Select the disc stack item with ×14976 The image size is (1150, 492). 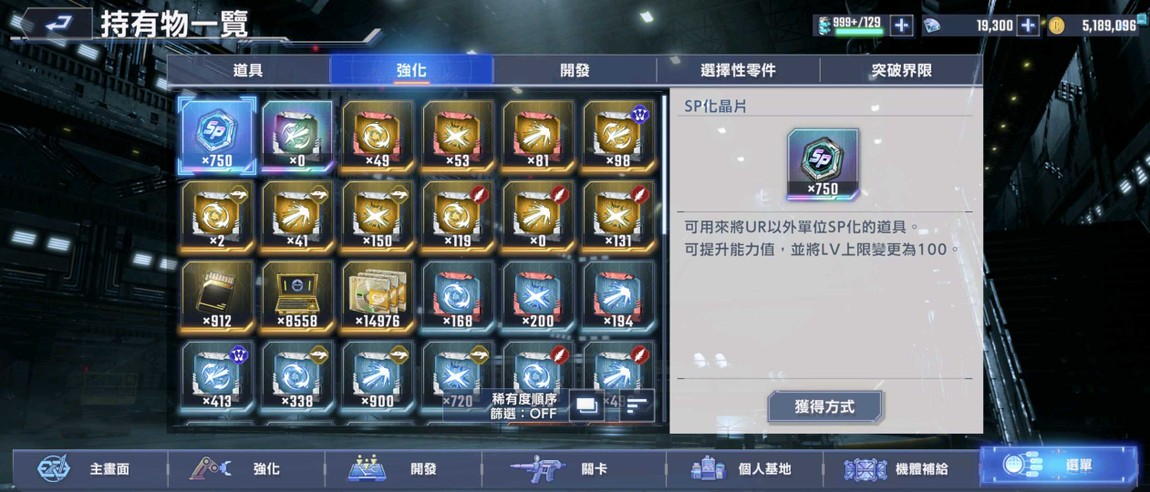click(378, 295)
